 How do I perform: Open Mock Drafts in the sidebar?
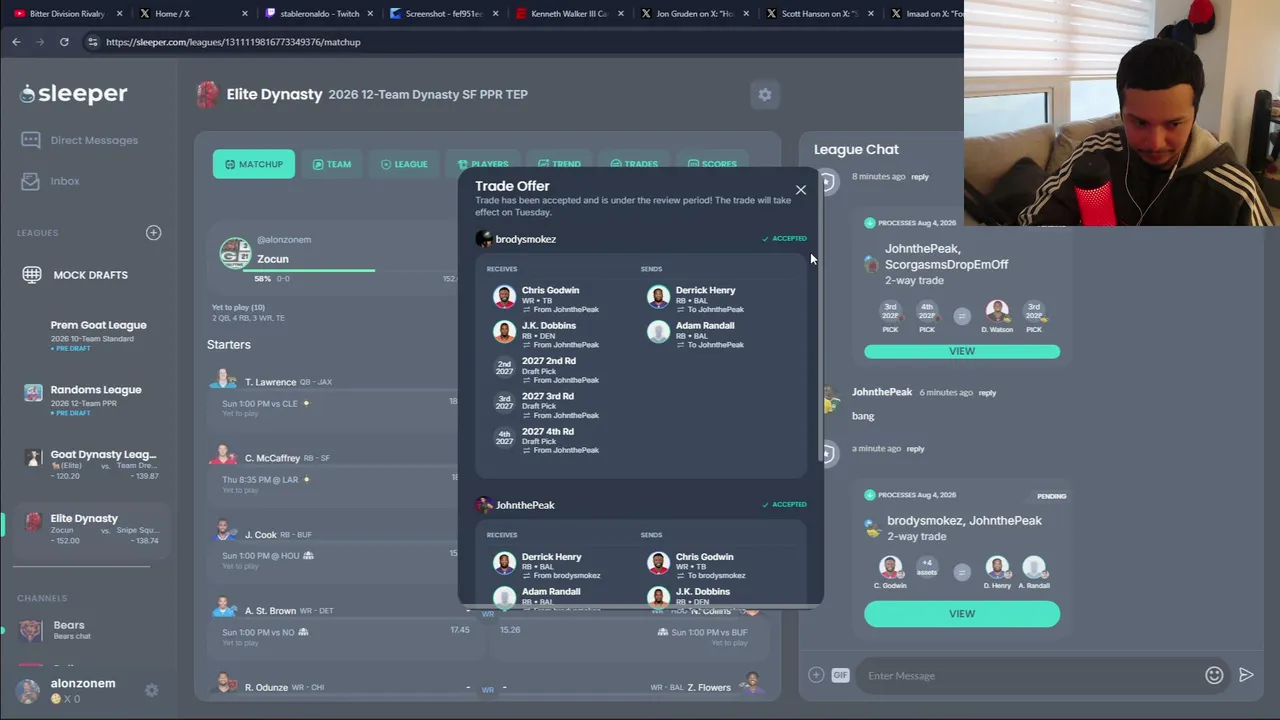(x=75, y=275)
